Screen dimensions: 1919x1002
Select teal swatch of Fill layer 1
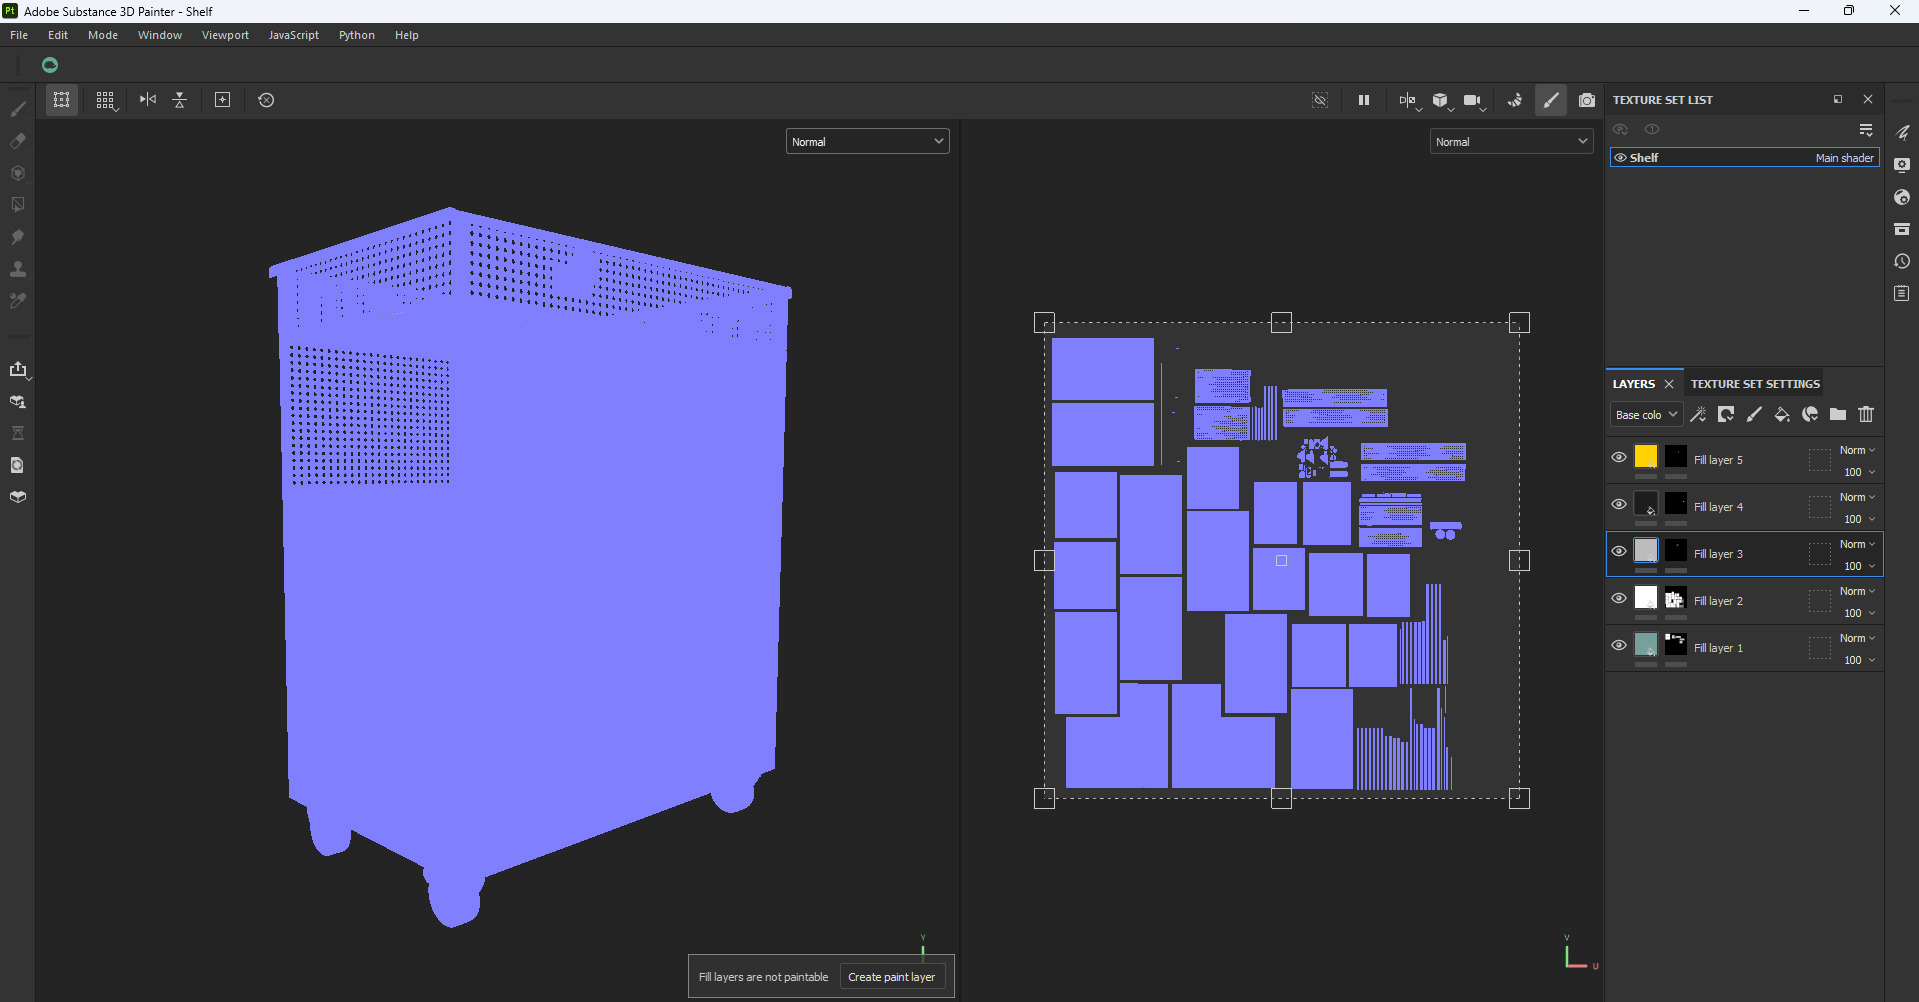point(1646,645)
